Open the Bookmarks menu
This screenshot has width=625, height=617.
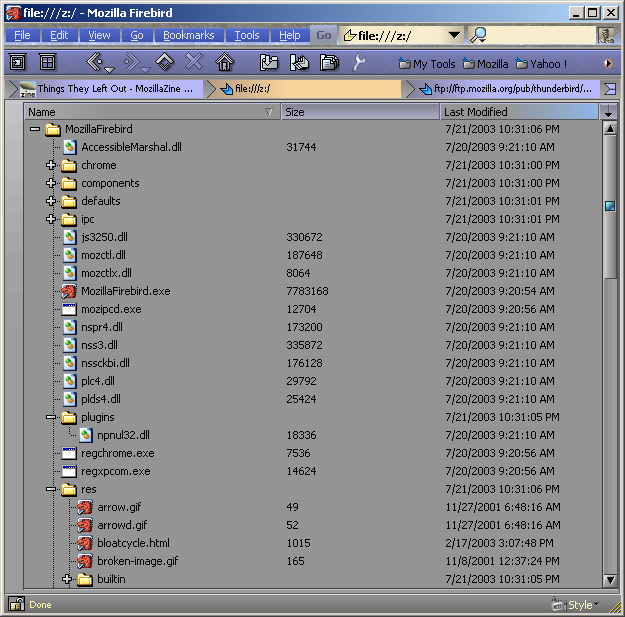tap(188, 35)
